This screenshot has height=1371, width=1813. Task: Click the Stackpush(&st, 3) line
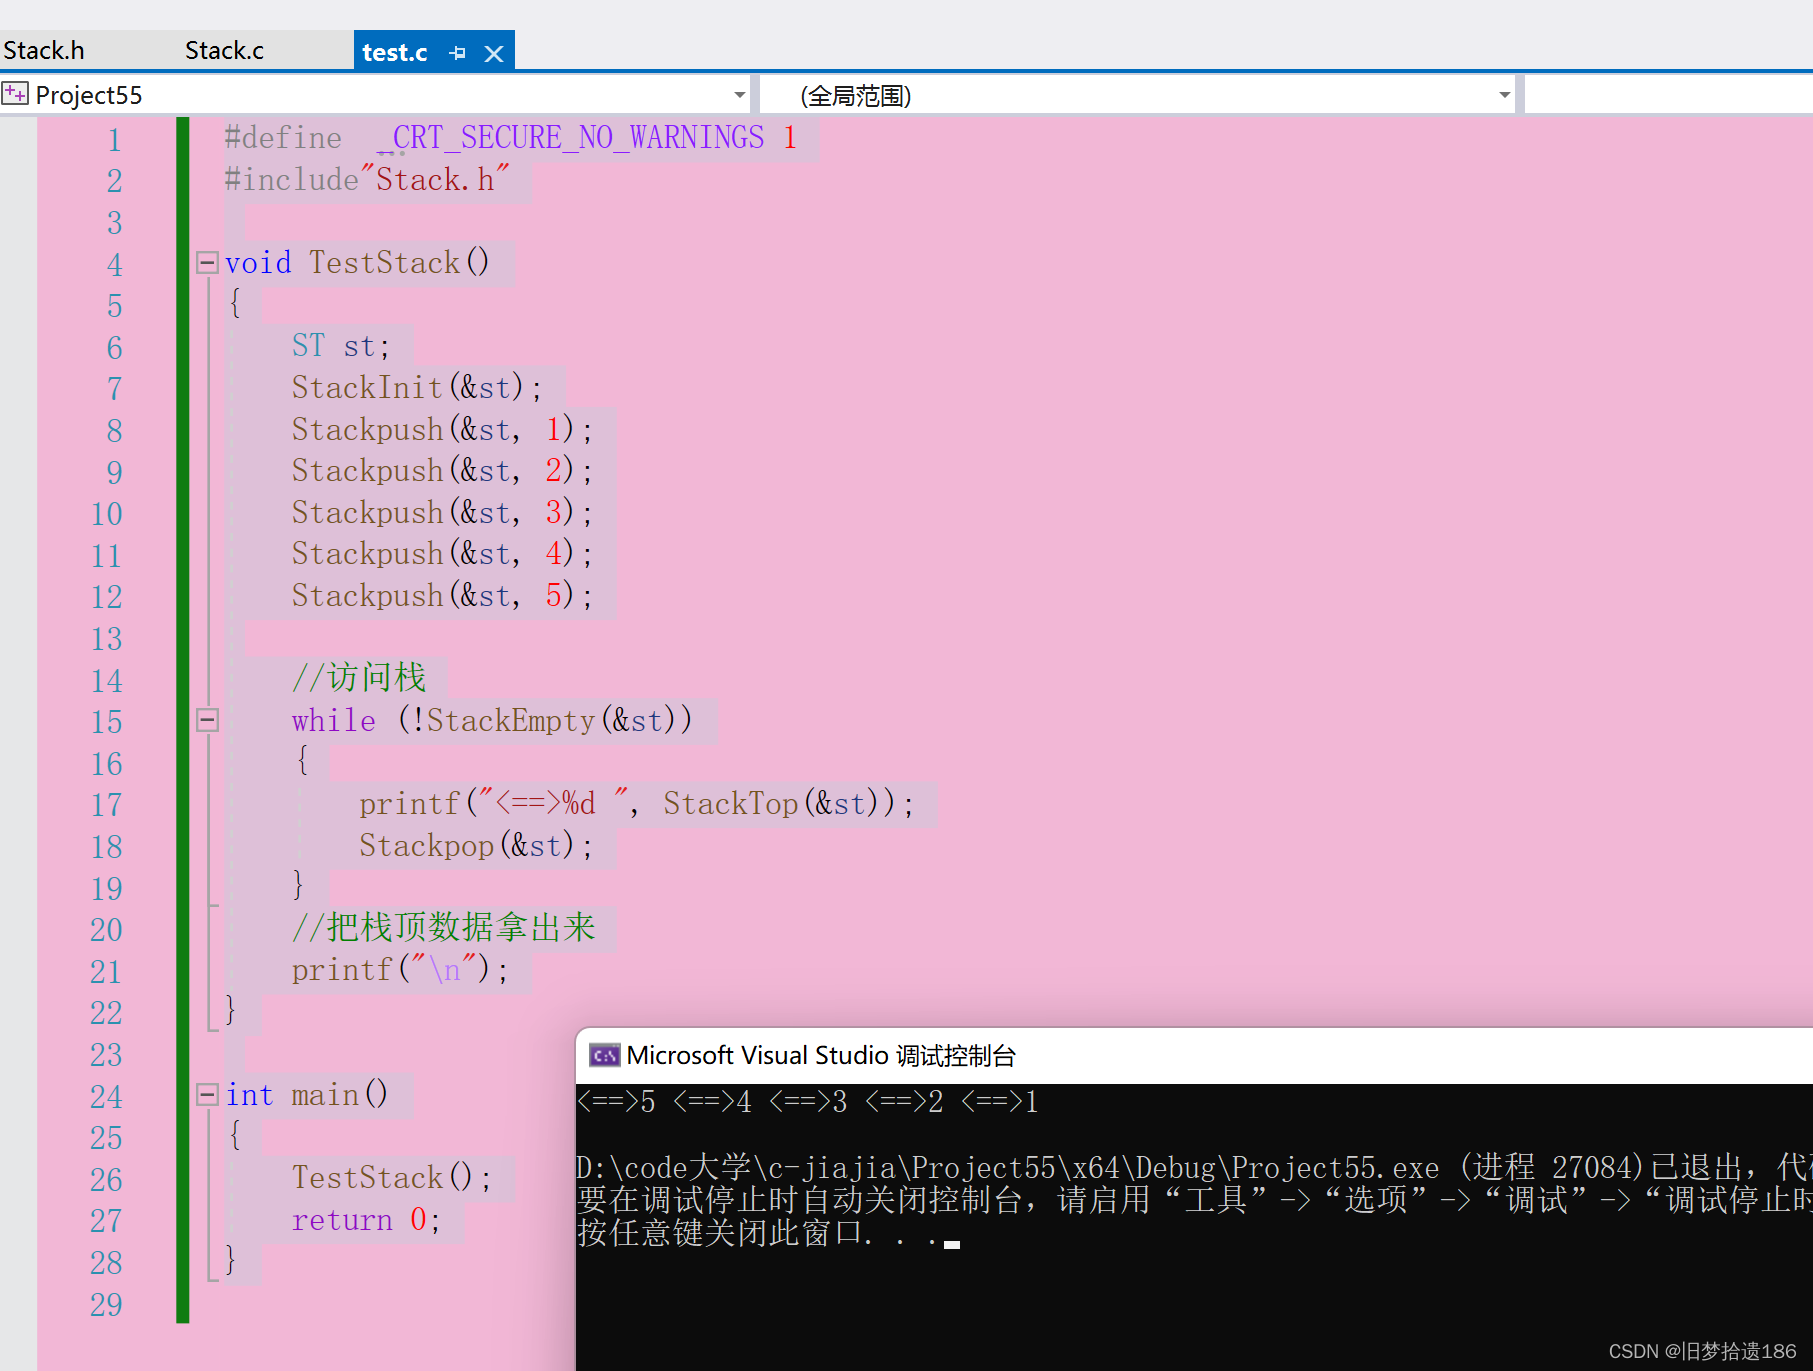(442, 512)
